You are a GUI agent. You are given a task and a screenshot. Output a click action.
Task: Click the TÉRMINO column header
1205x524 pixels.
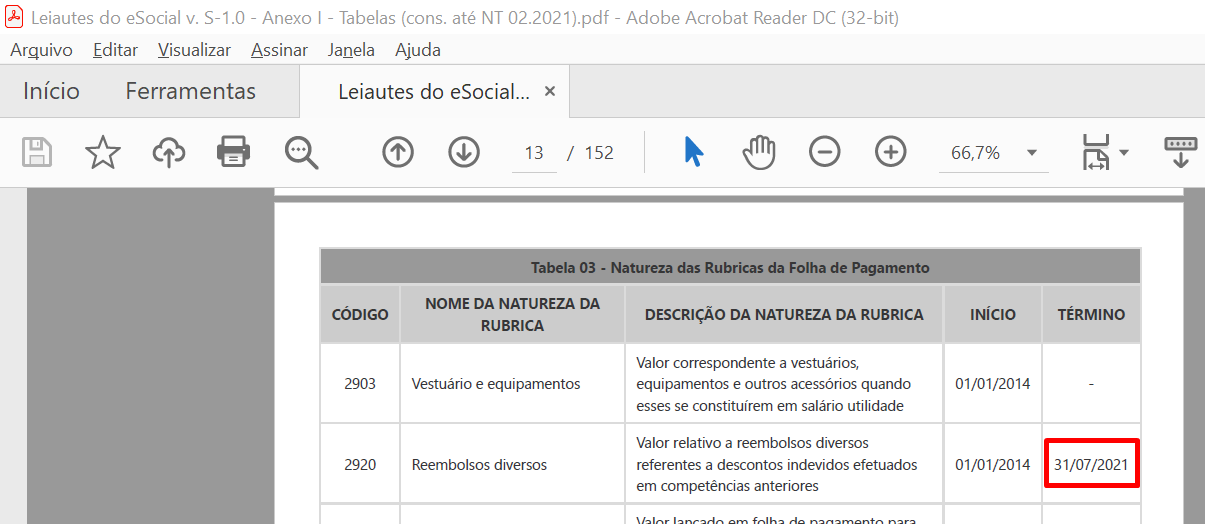(1091, 314)
